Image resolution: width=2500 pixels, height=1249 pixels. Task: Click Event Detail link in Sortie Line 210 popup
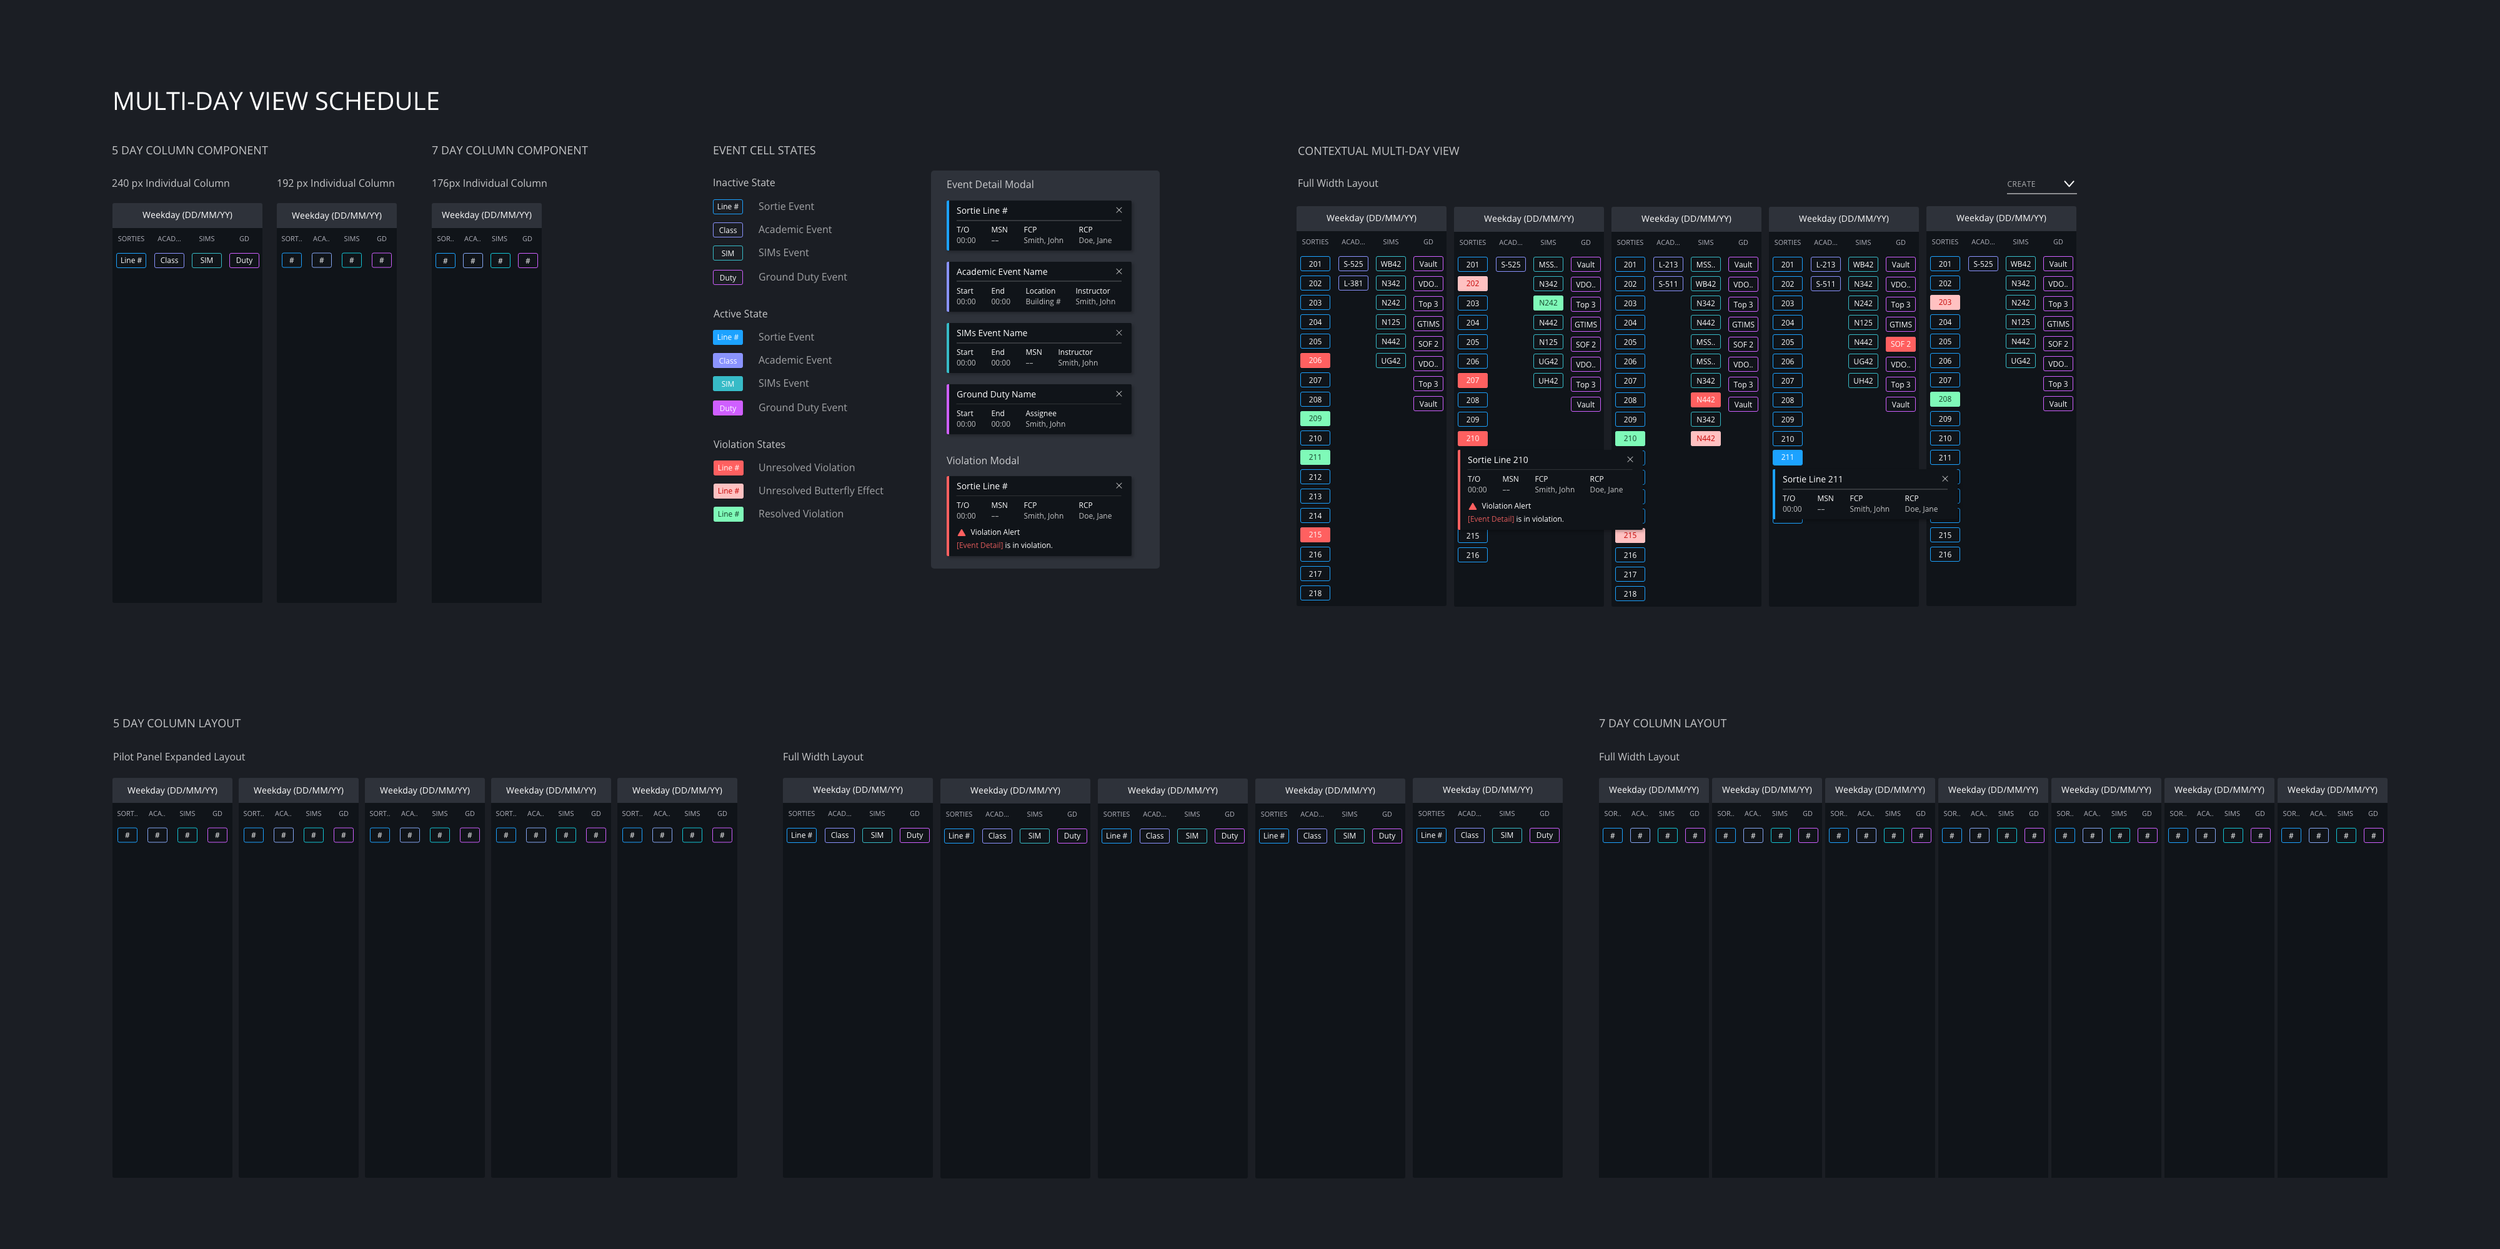[1490, 519]
